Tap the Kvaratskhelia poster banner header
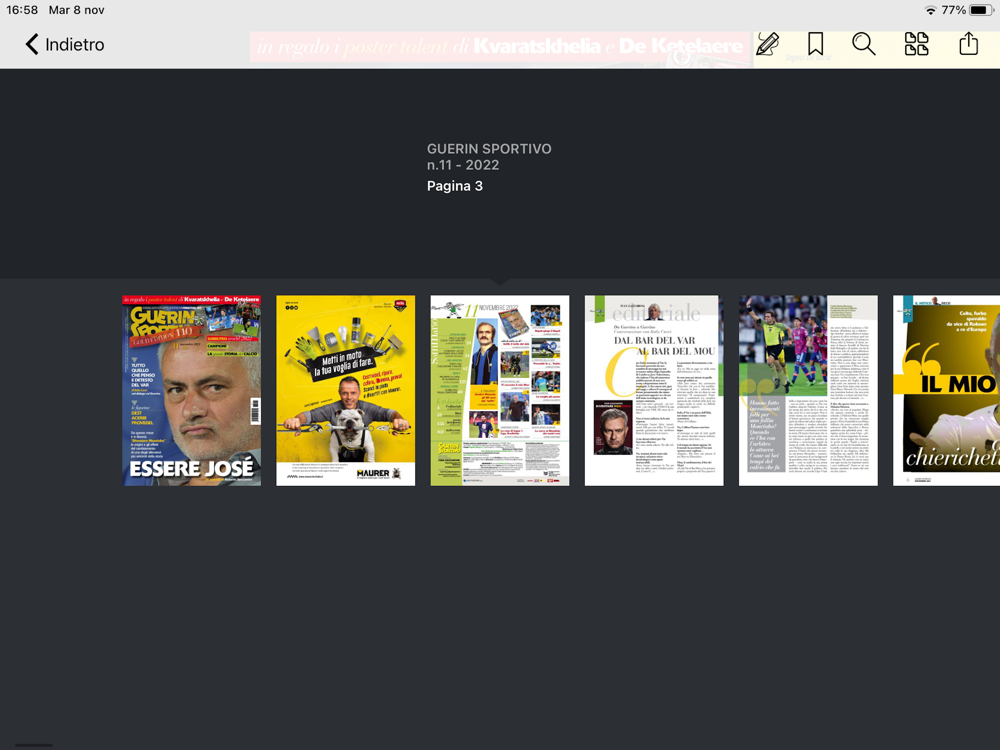Image resolution: width=1000 pixels, height=750 pixels. click(x=500, y=46)
